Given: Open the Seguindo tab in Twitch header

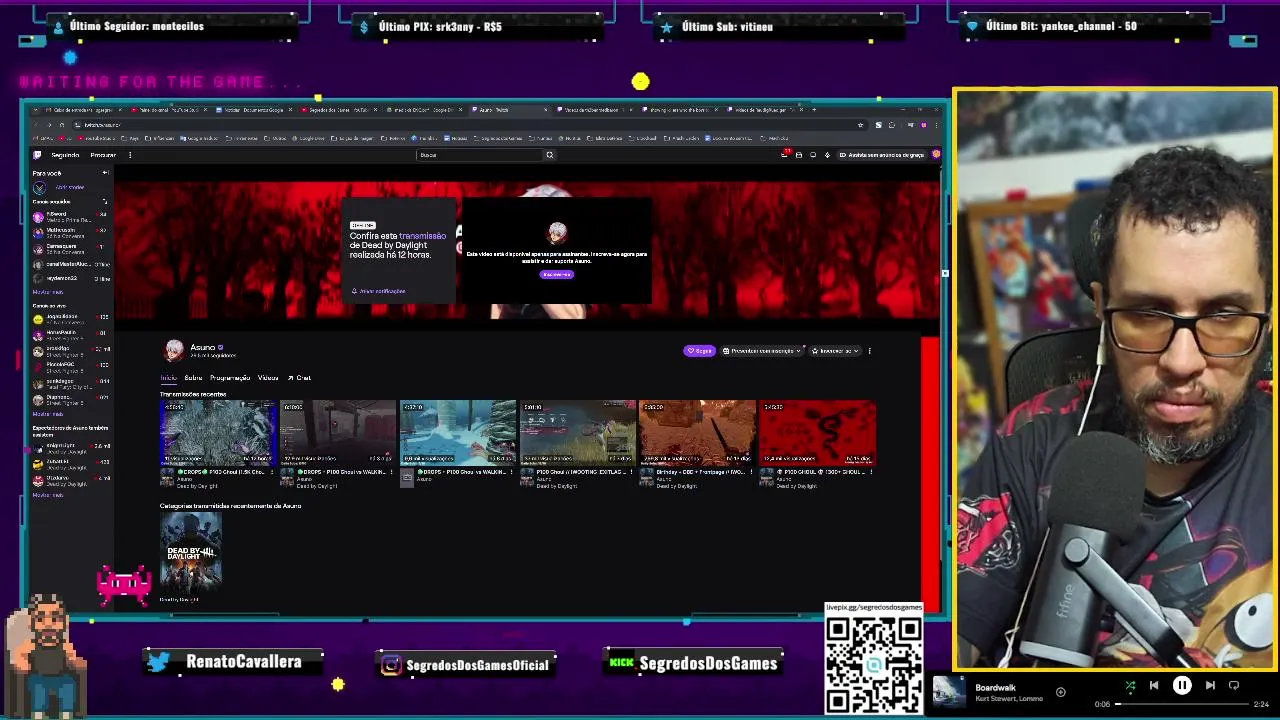Looking at the screenshot, I should coord(65,155).
